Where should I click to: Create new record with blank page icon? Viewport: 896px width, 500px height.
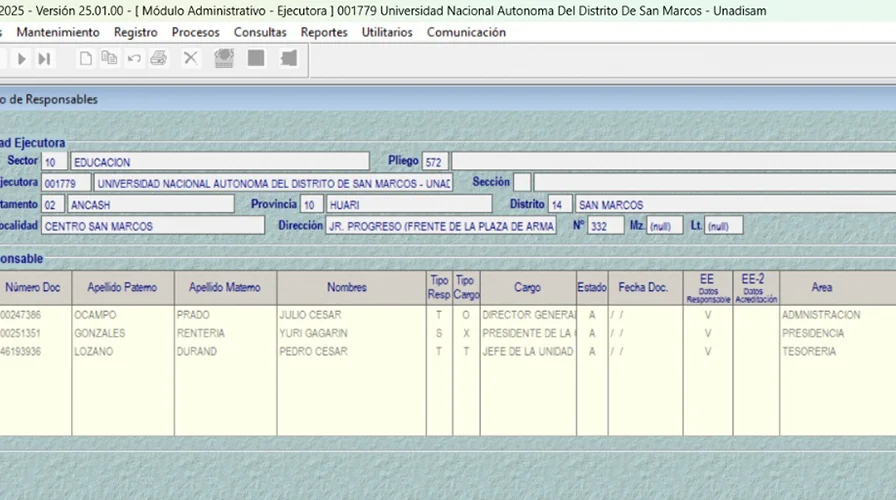pyautogui.click(x=86, y=58)
